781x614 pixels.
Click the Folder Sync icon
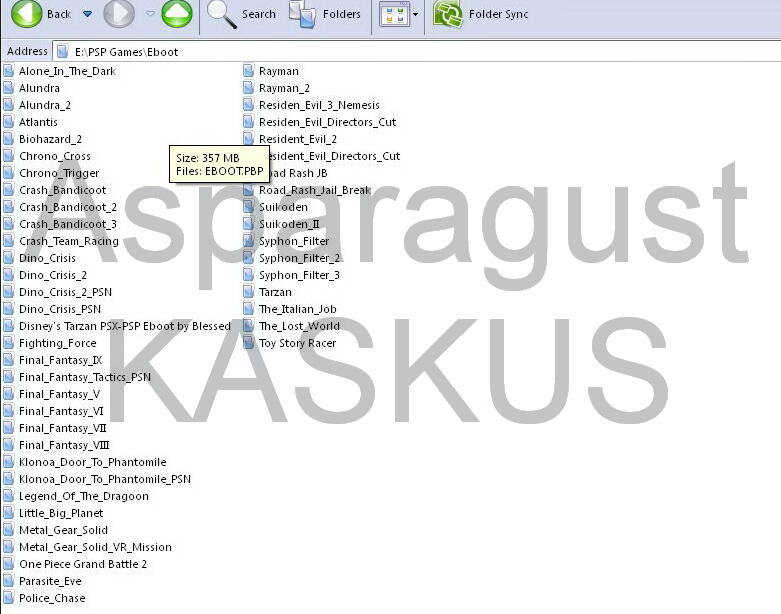click(447, 14)
